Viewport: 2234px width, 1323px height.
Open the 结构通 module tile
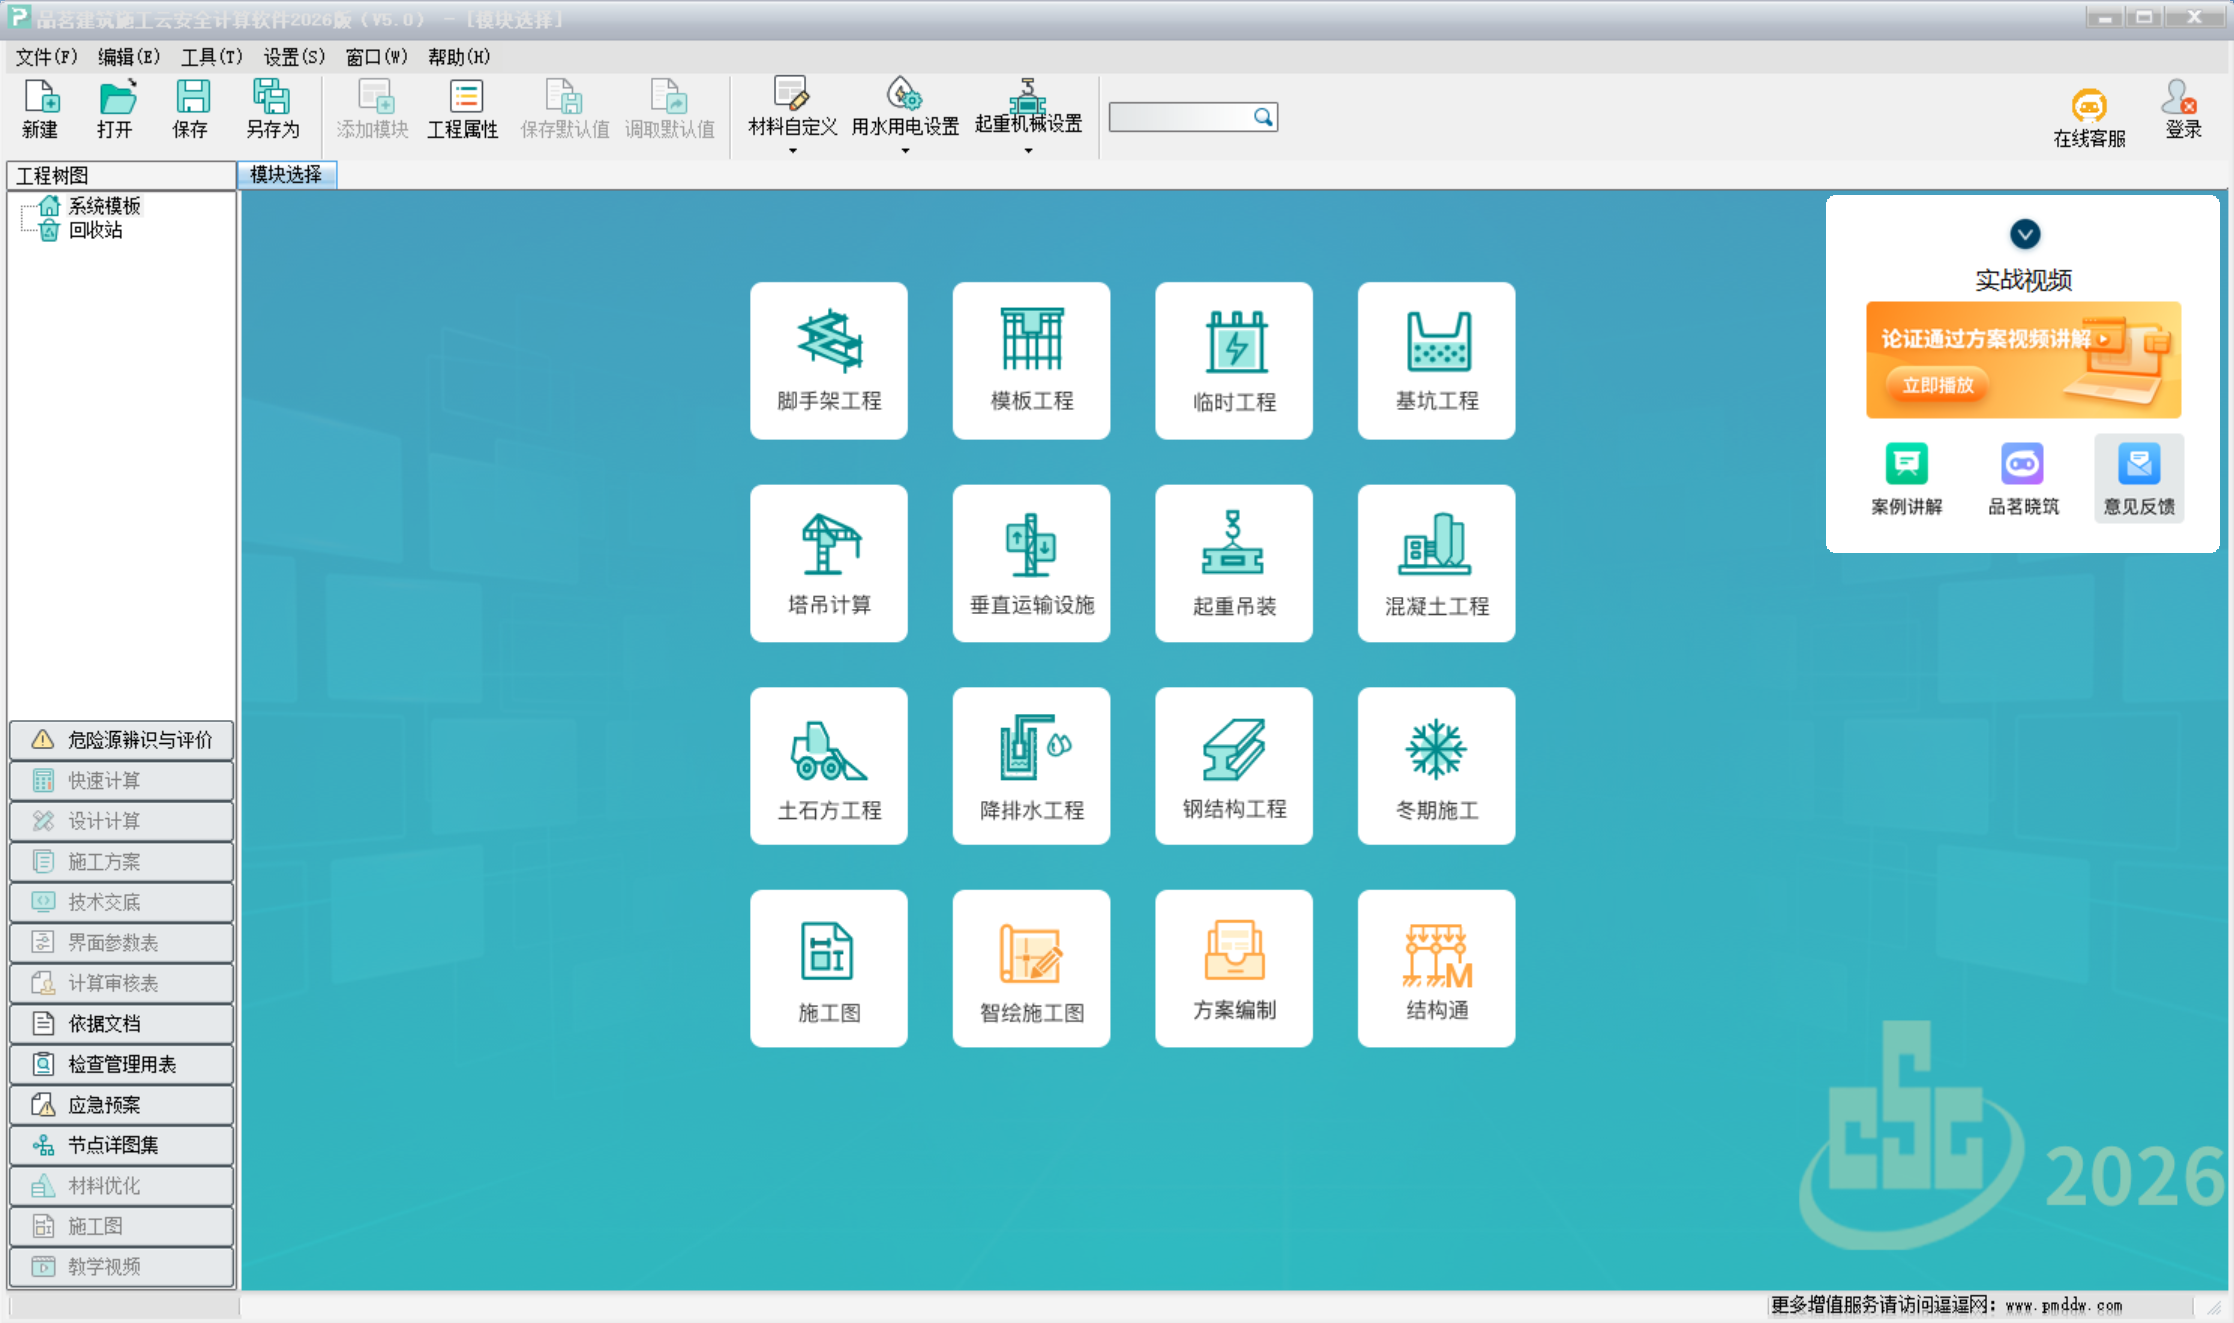point(1436,968)
